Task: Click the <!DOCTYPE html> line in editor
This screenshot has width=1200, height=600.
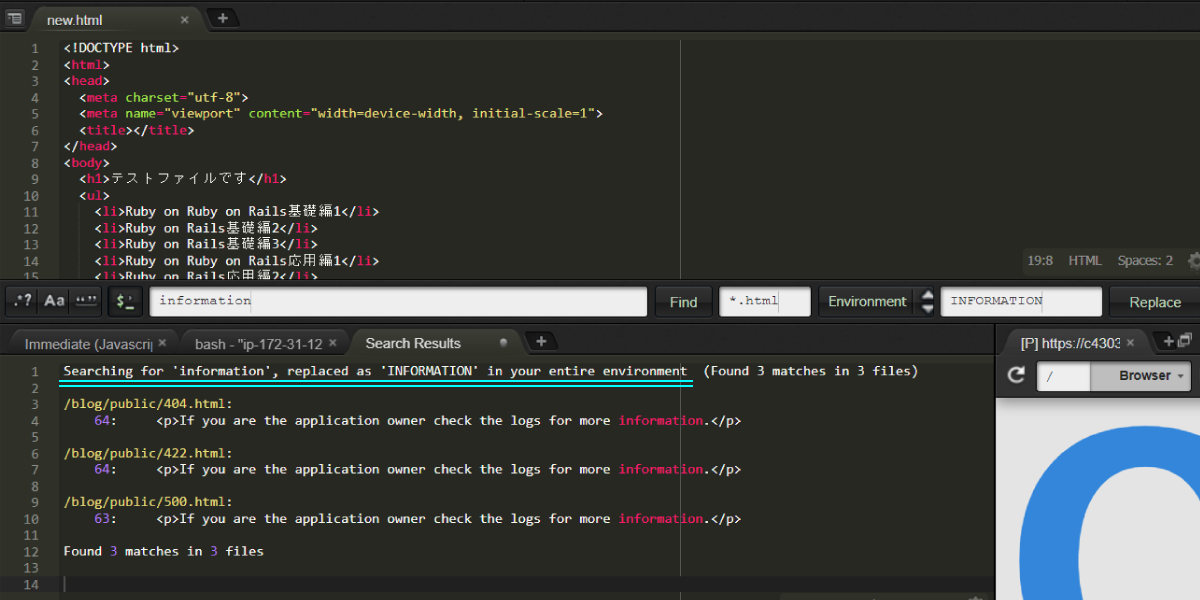Action: pyautogui.click(x=121, y=48)
